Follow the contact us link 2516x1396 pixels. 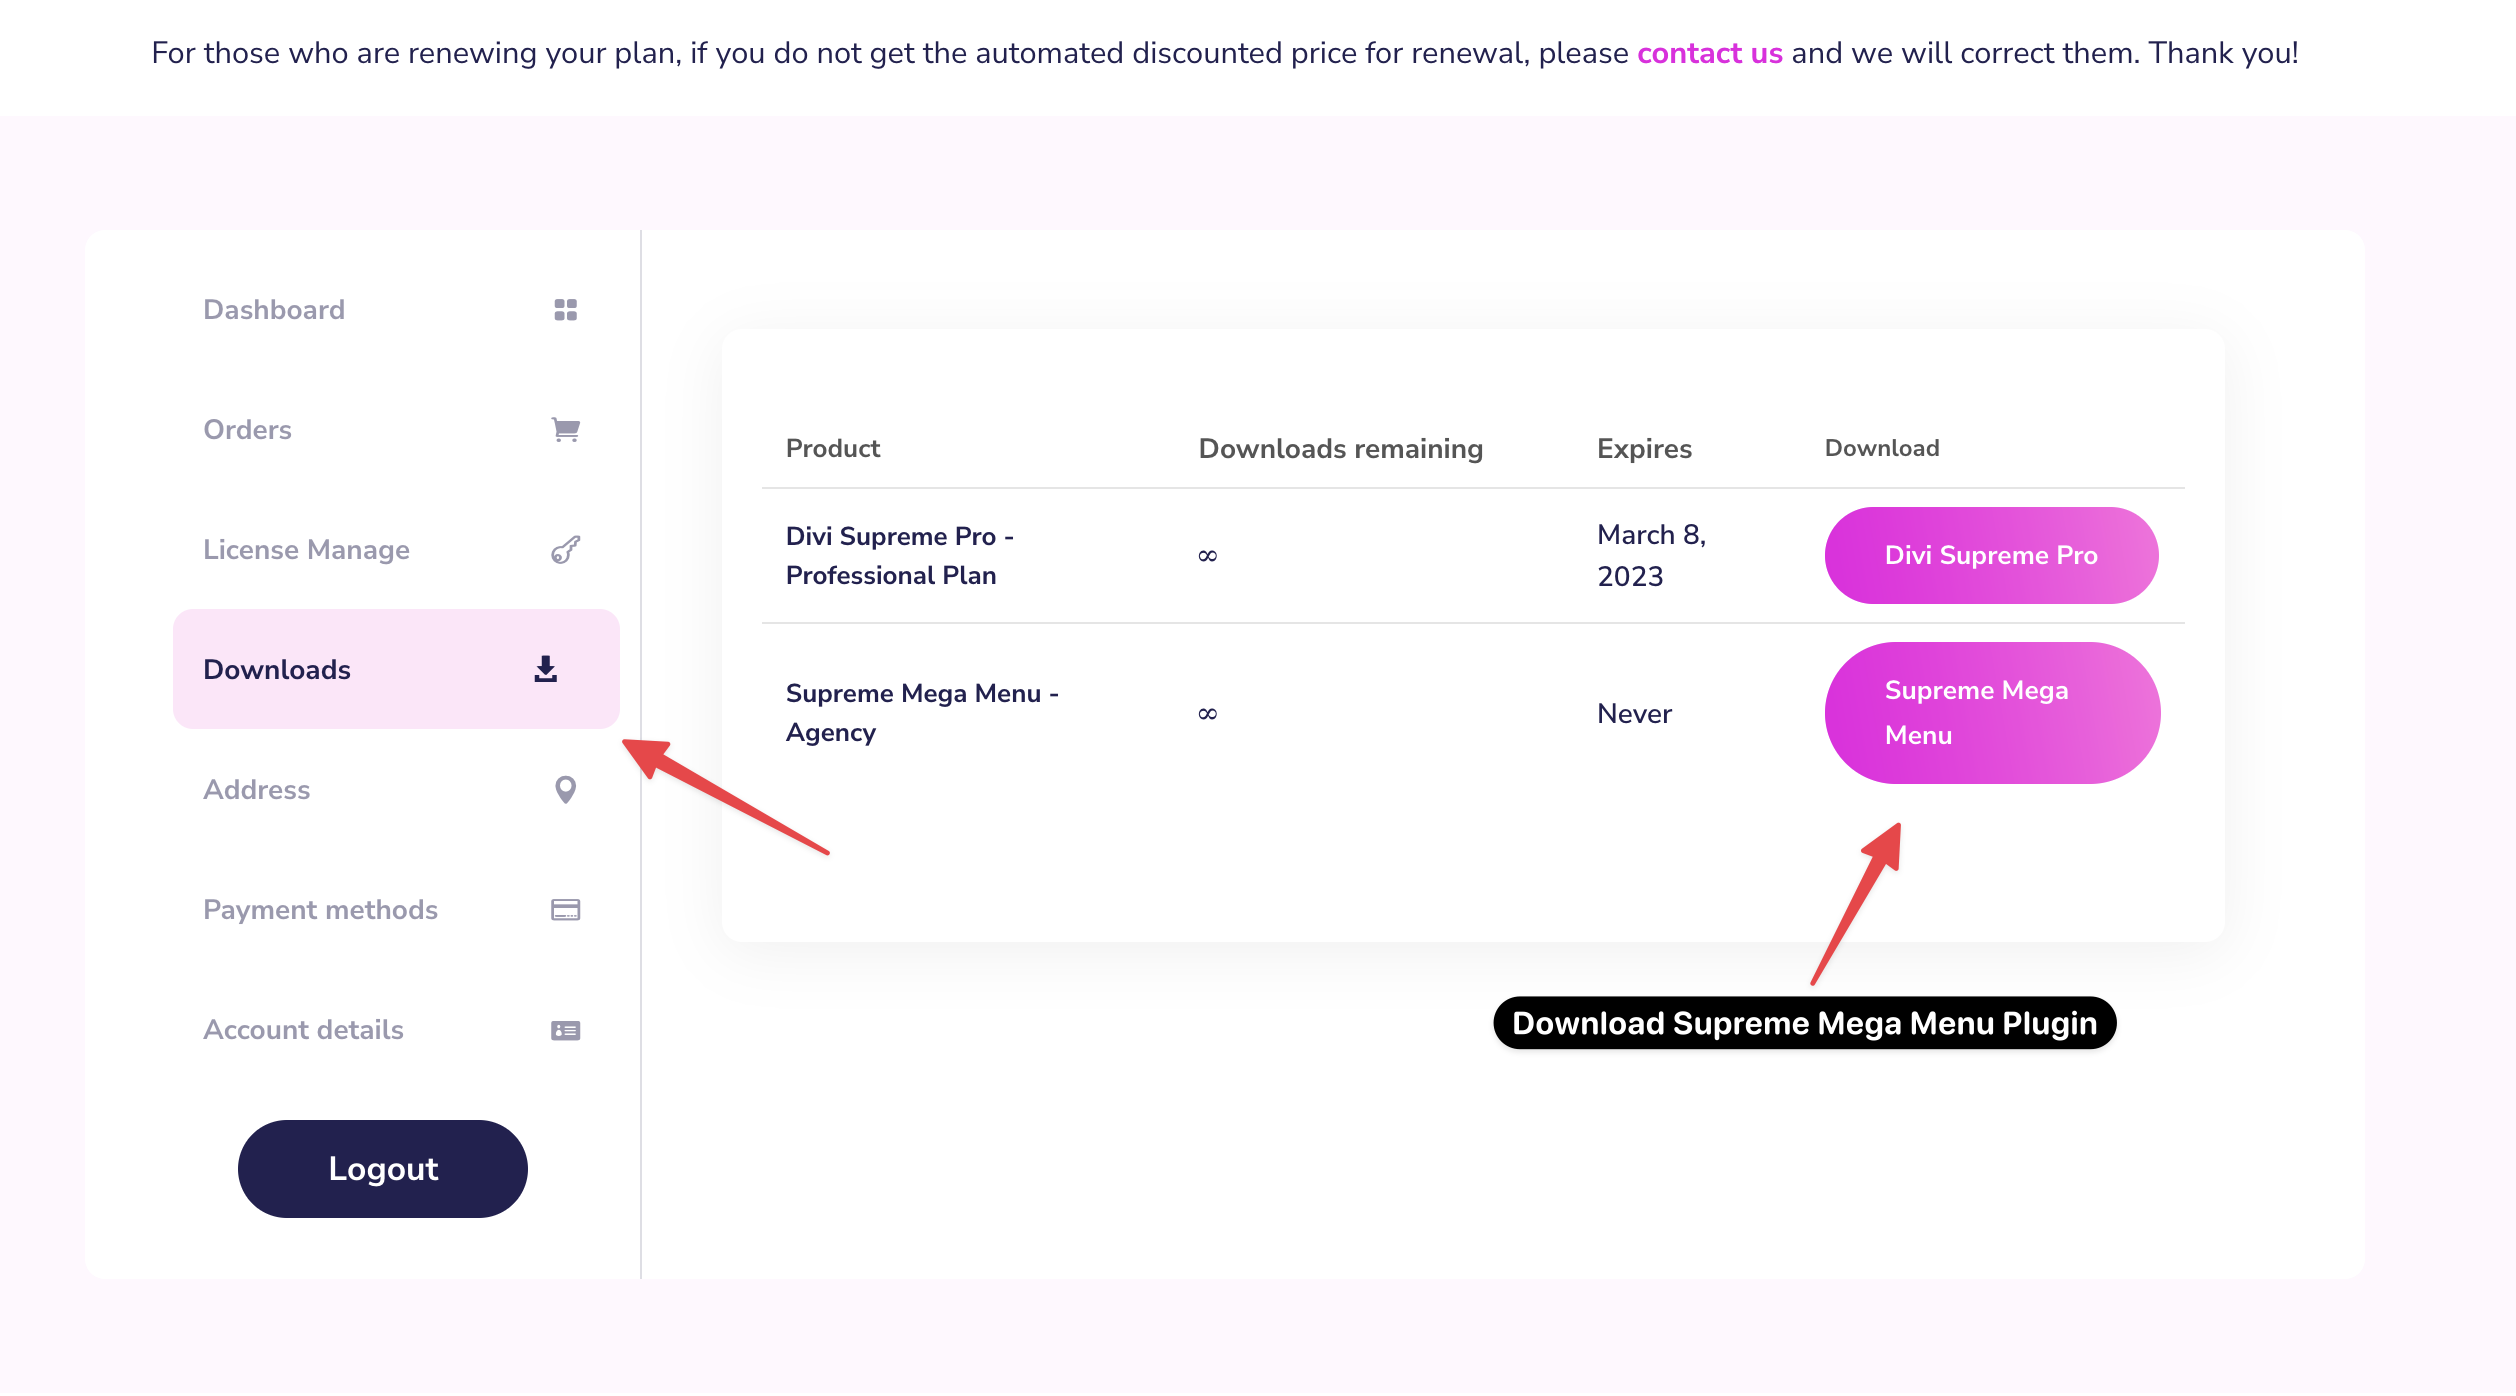coord(1709,53)
